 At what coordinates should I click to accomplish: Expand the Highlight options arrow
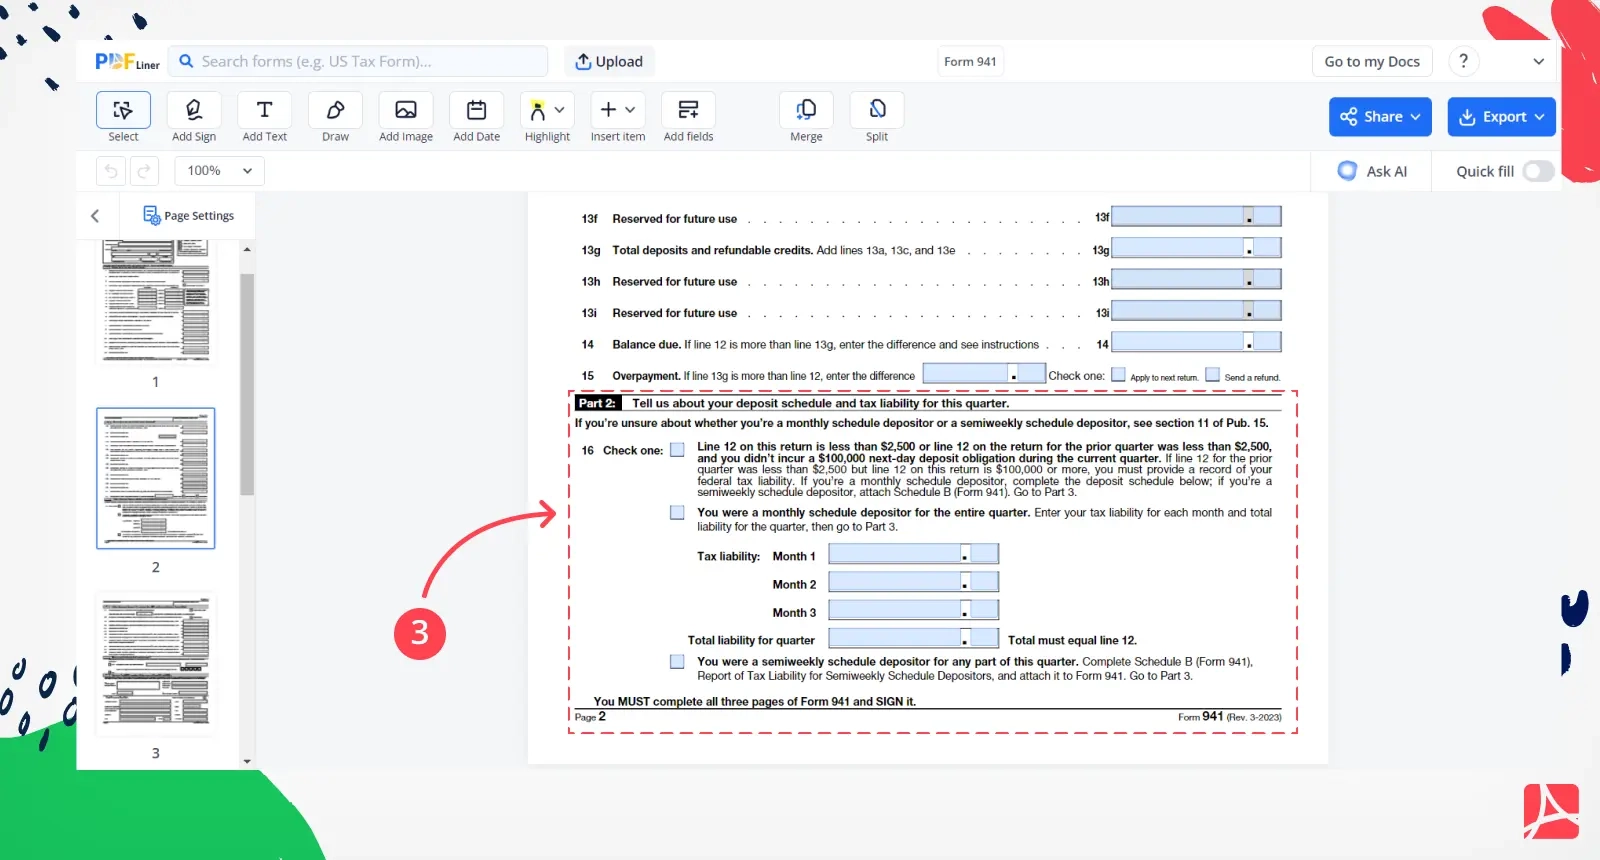click(x=560, y=110)
